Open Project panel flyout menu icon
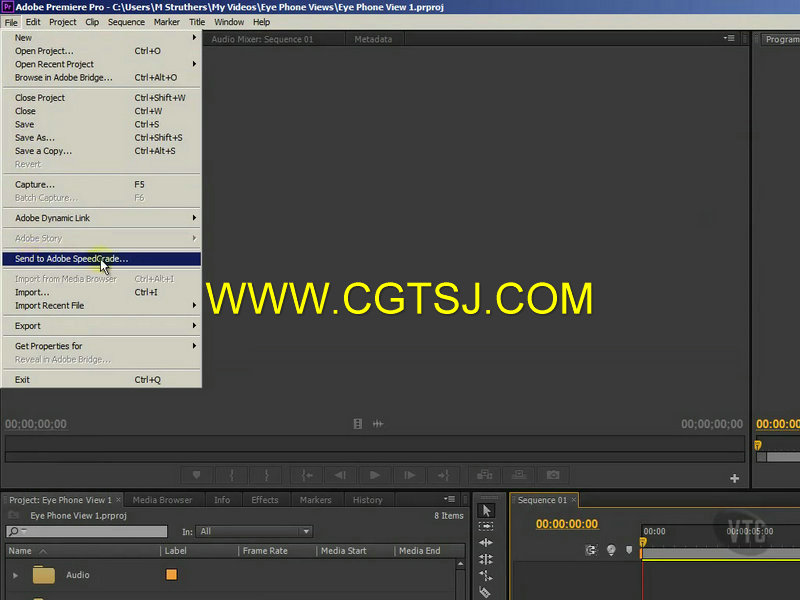Screen dimensions: 800x600 (x=449, y=499)
